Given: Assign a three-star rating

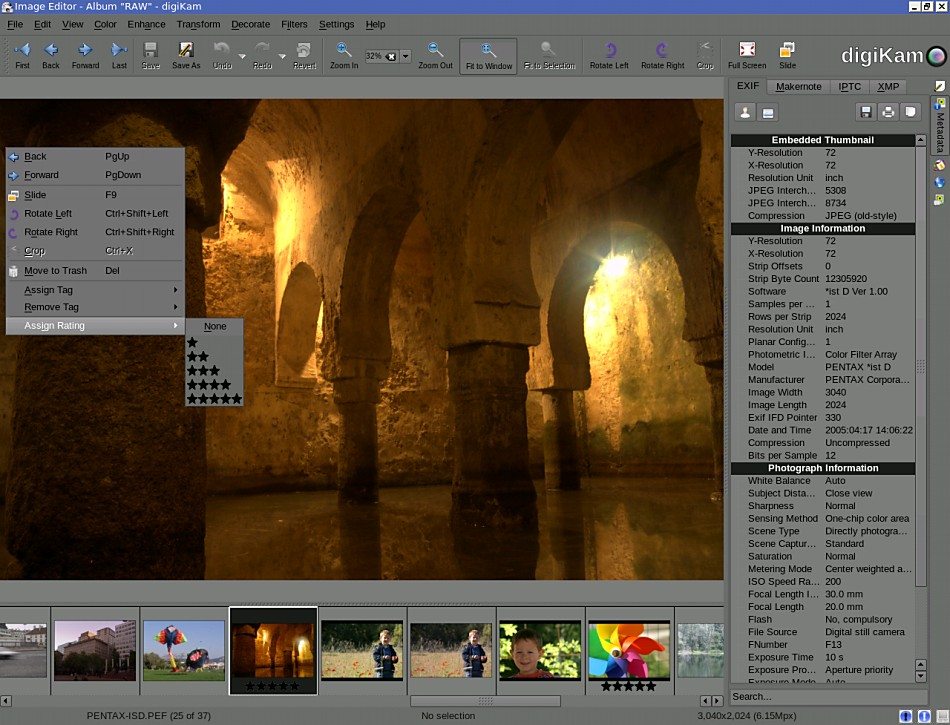Looking at the screenshot, I should (x=203, y=370).
